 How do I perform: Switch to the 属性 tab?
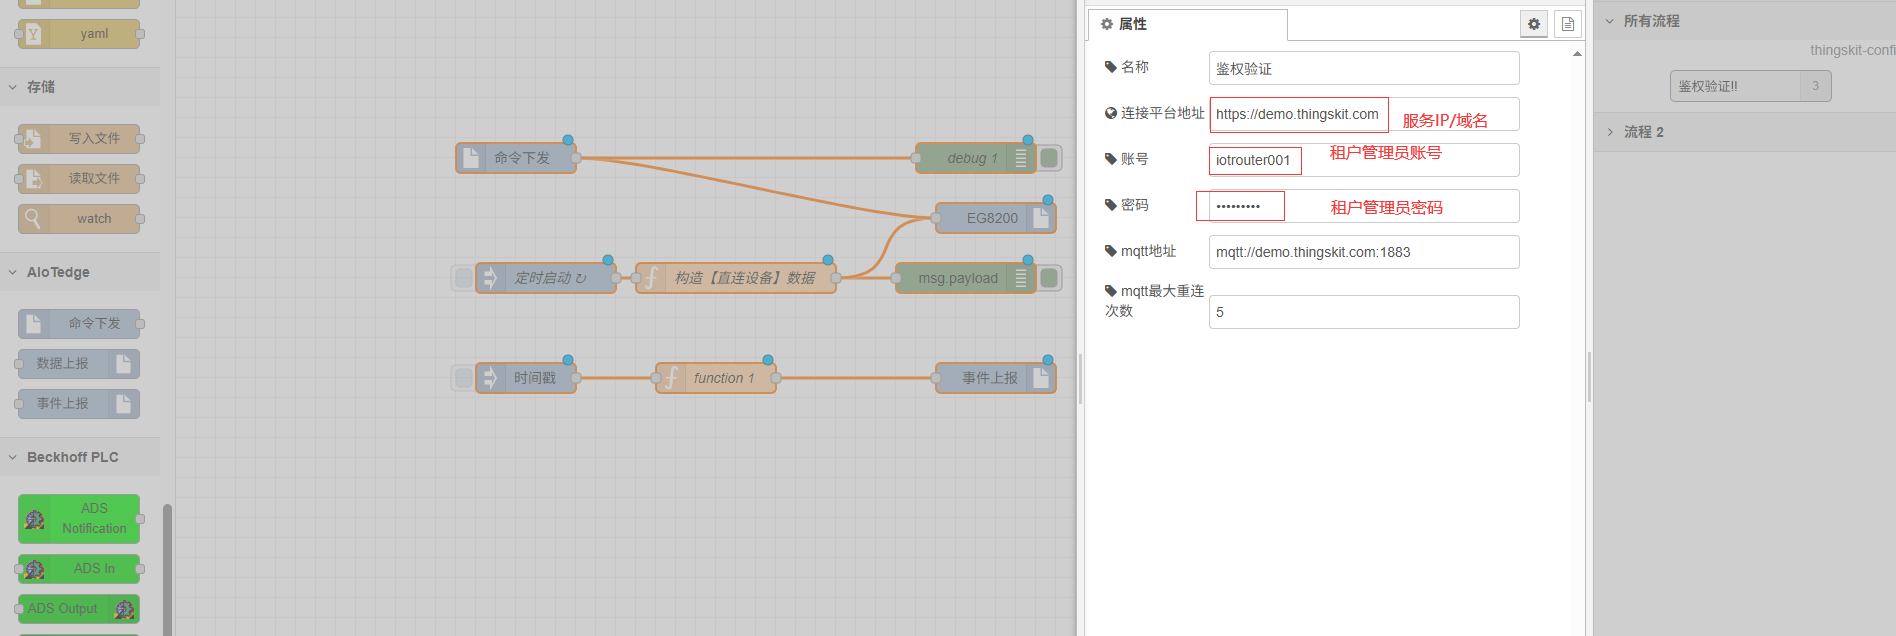1125,24
